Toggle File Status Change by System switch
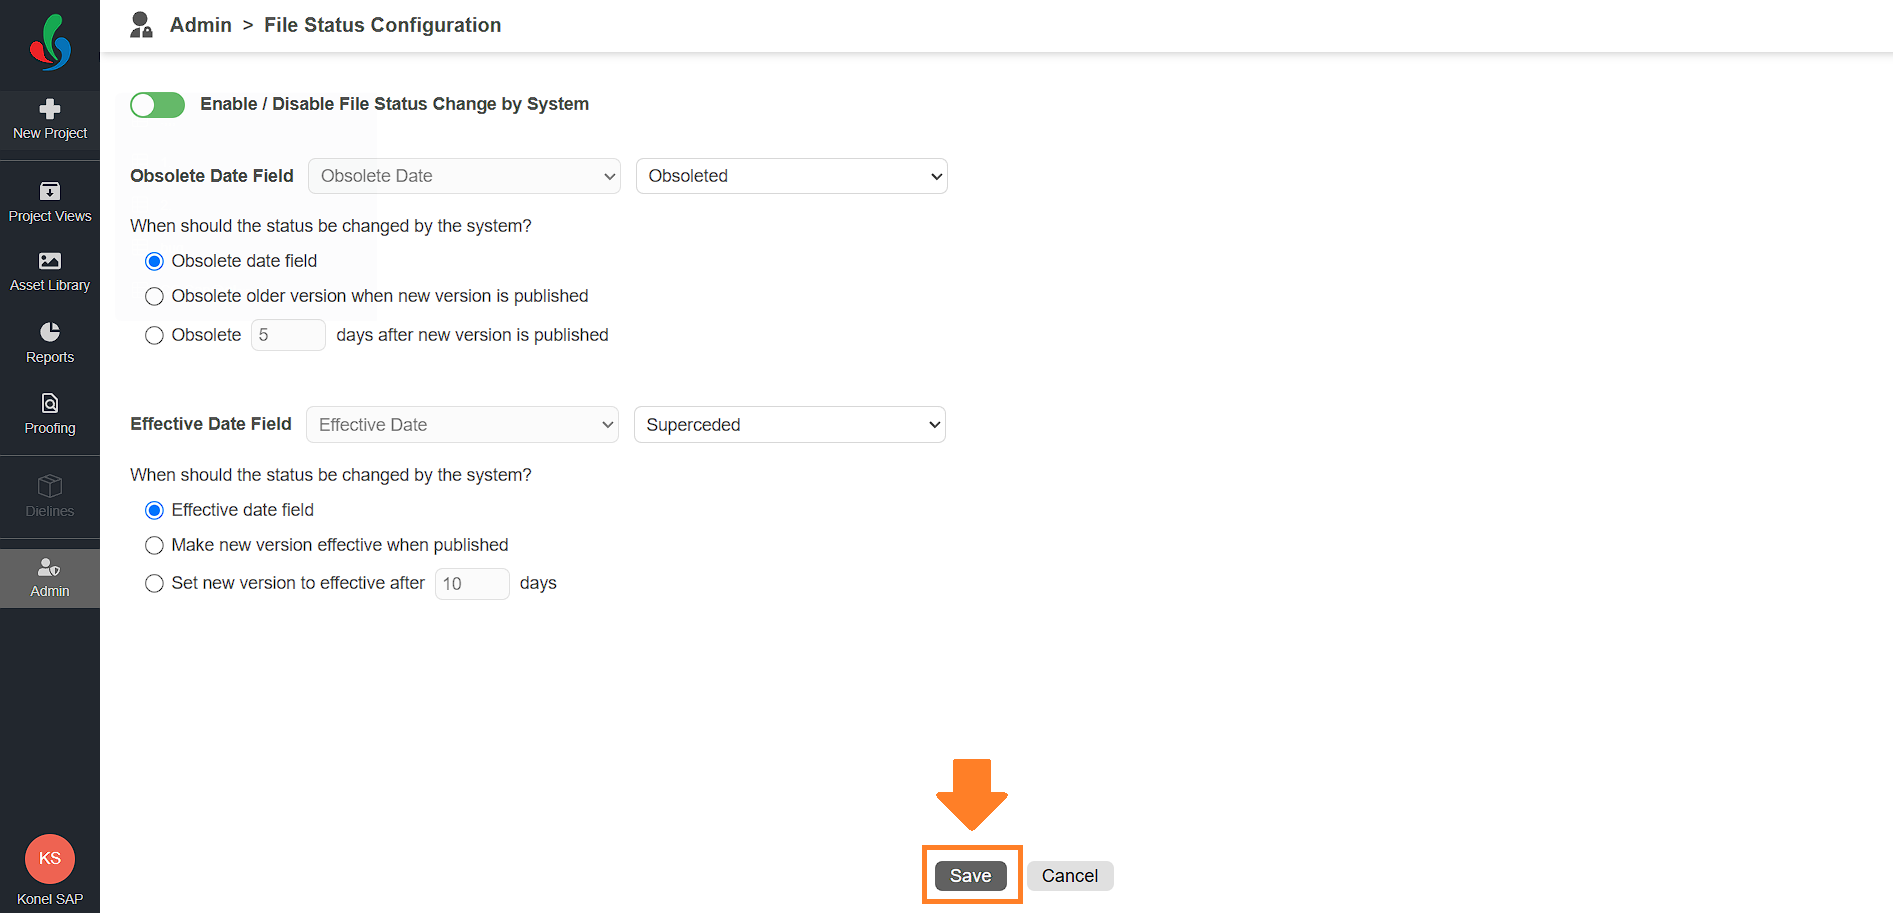Screen dimensions: 1893x913 click(158, 105)
